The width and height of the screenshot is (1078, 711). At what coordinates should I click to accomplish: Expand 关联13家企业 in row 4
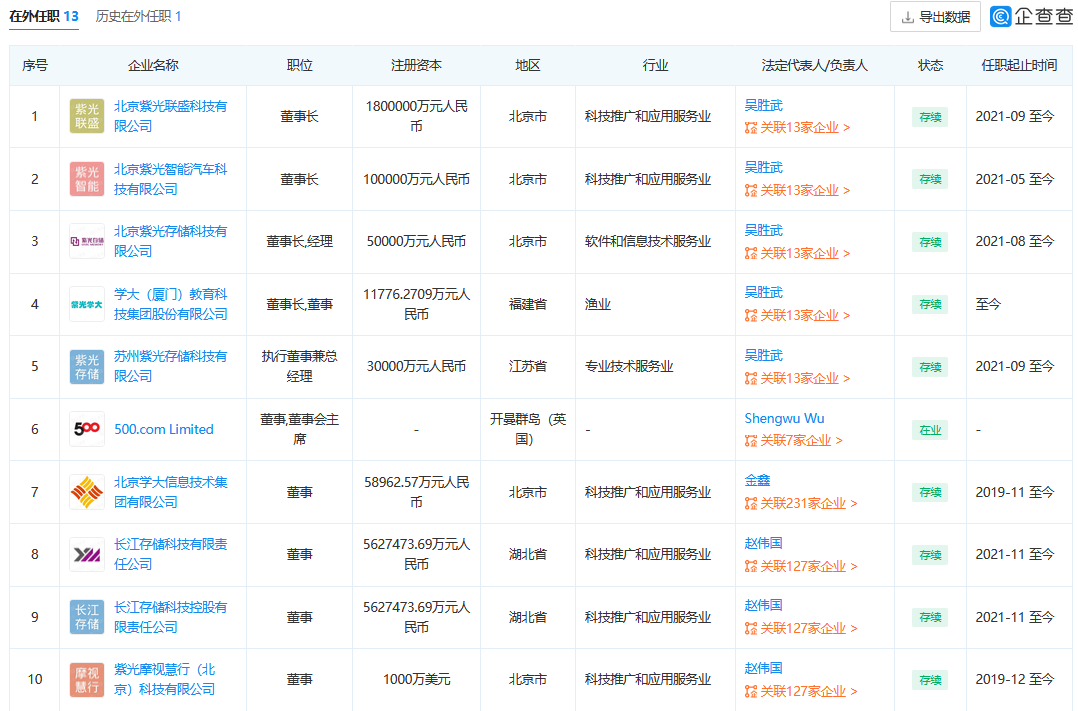point(798,316)
